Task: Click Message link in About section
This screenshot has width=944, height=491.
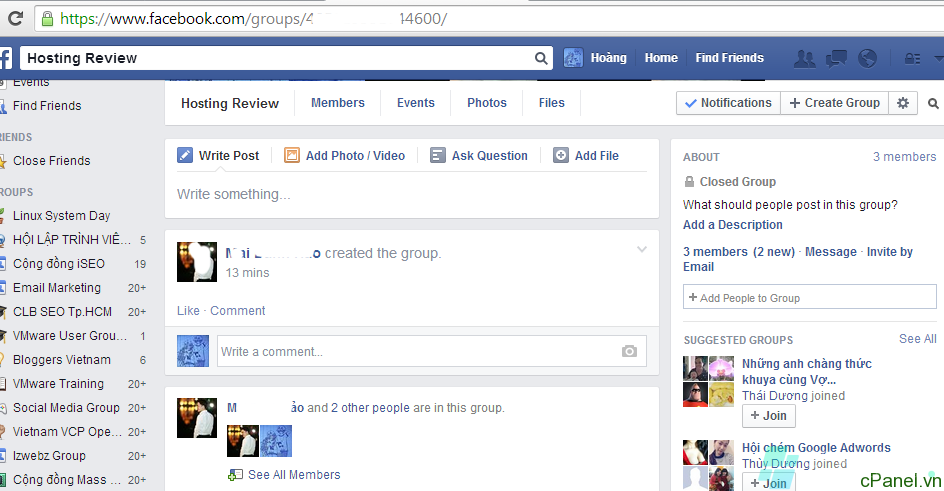Action: tap(831, 252)
